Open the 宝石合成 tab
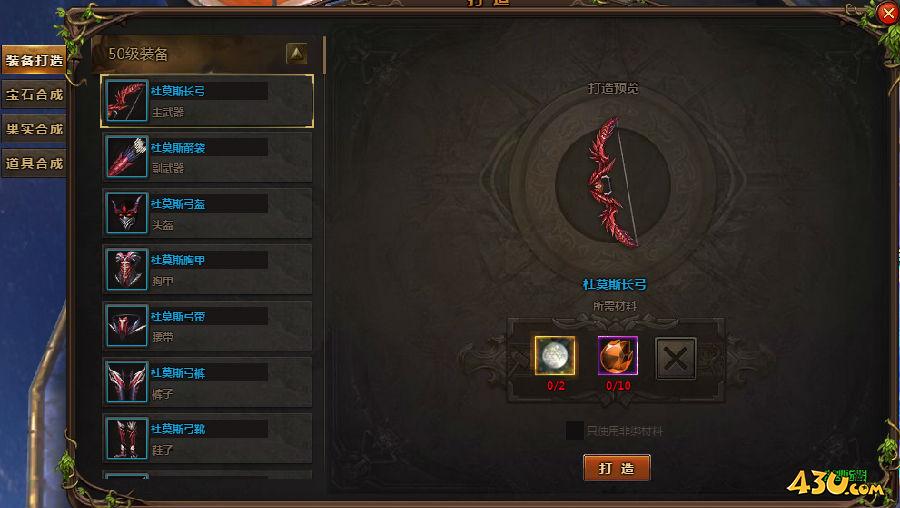Viewport: 900px width, 508px height. coord(33,95)
